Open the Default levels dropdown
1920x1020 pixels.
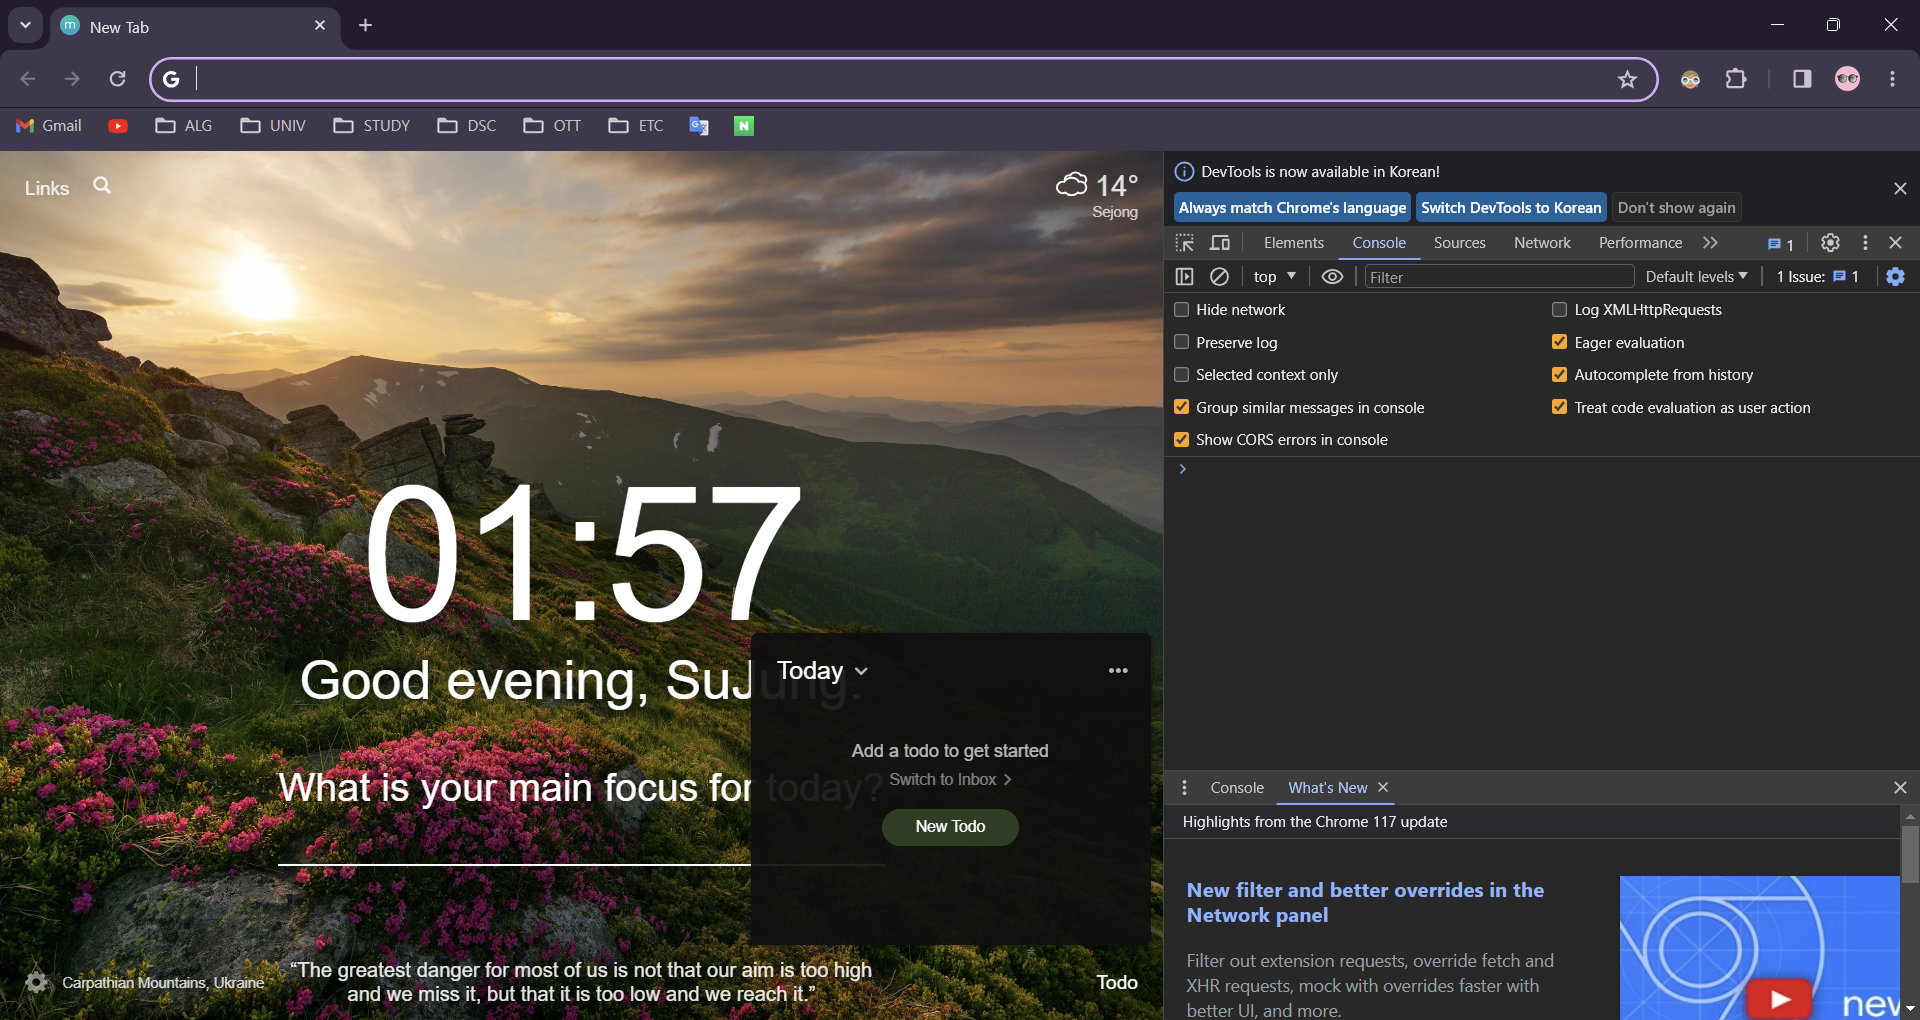pos(1696,277)
